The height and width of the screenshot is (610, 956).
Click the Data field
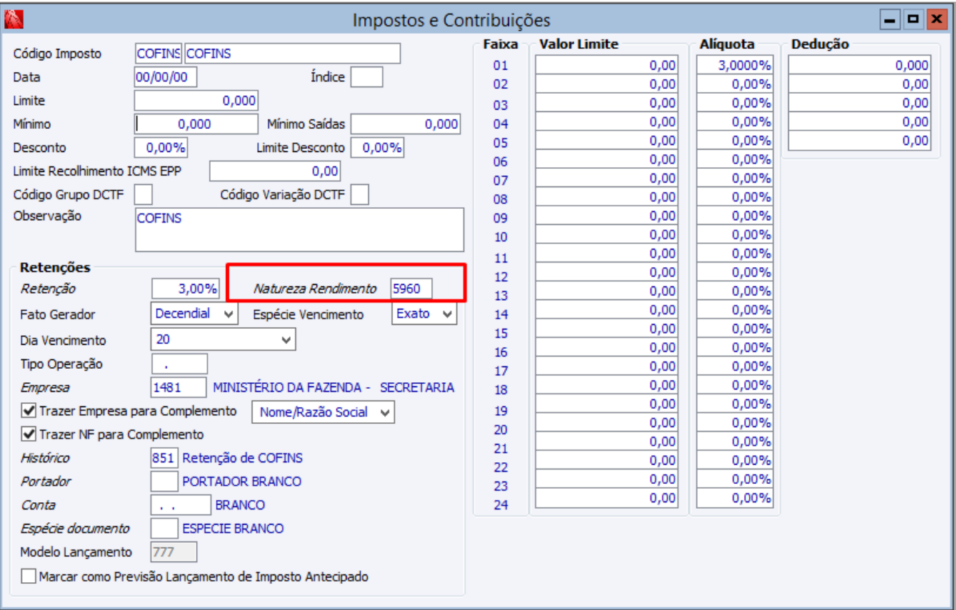166,77
